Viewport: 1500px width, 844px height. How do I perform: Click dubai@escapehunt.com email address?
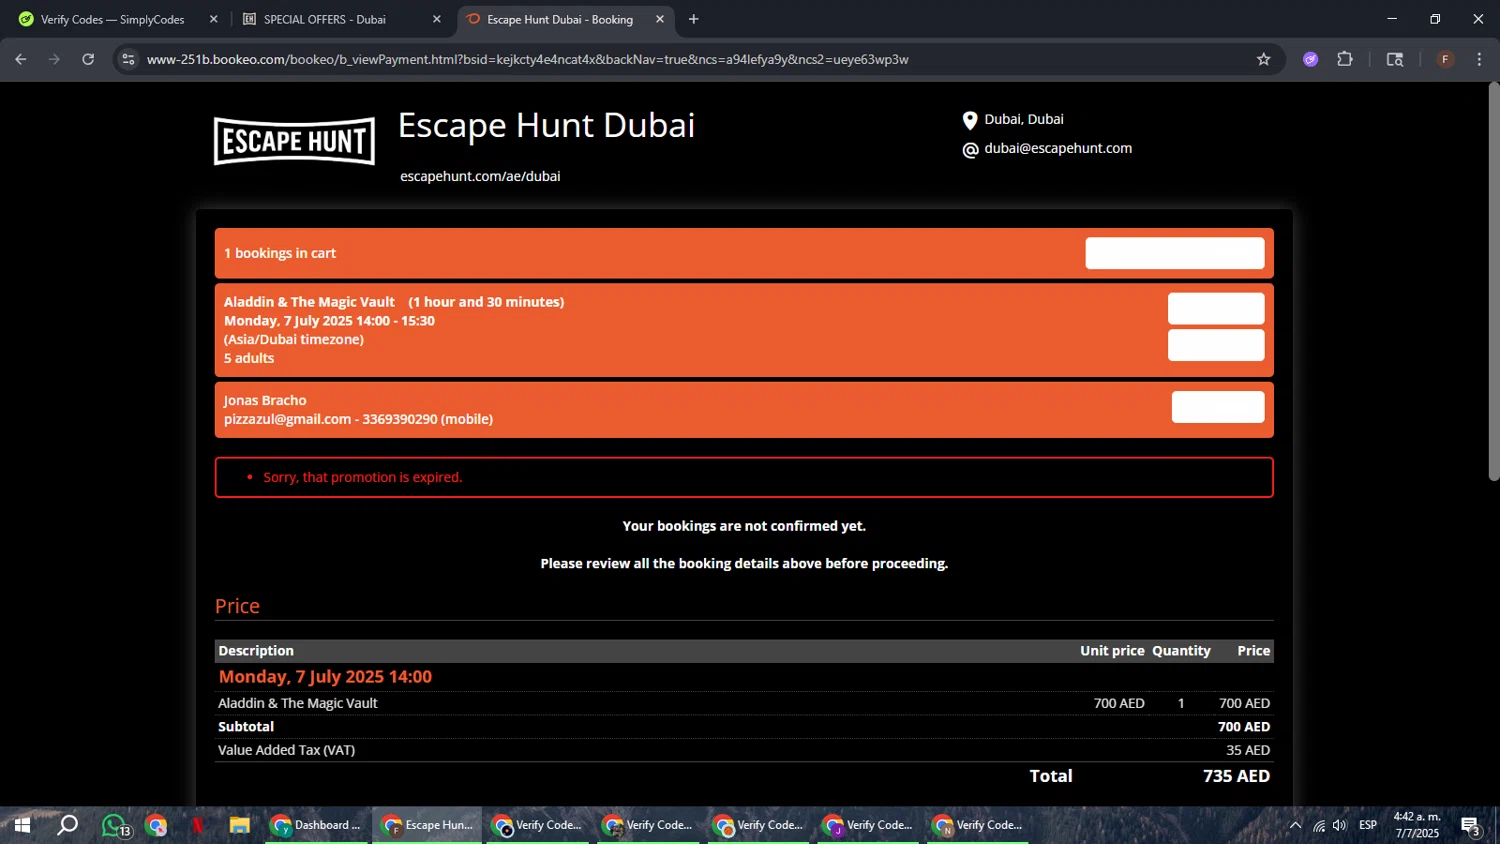point(1058,148)
